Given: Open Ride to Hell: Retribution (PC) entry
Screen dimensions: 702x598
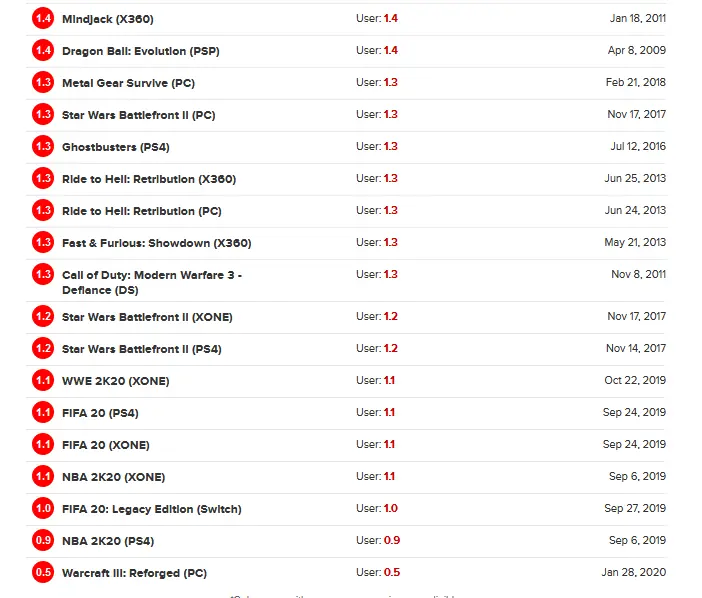Looking at the screenshot, I should pos(141,211).
